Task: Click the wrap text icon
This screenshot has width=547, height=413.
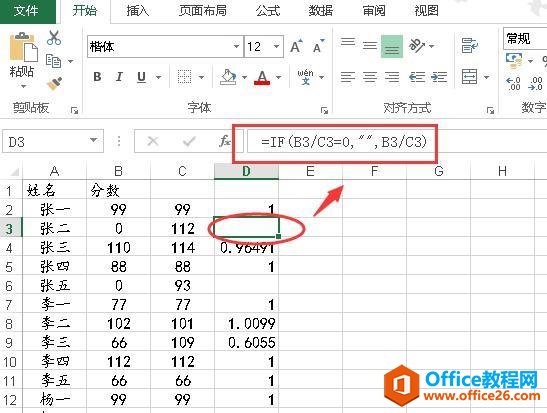Action: (x=469, y=45)
